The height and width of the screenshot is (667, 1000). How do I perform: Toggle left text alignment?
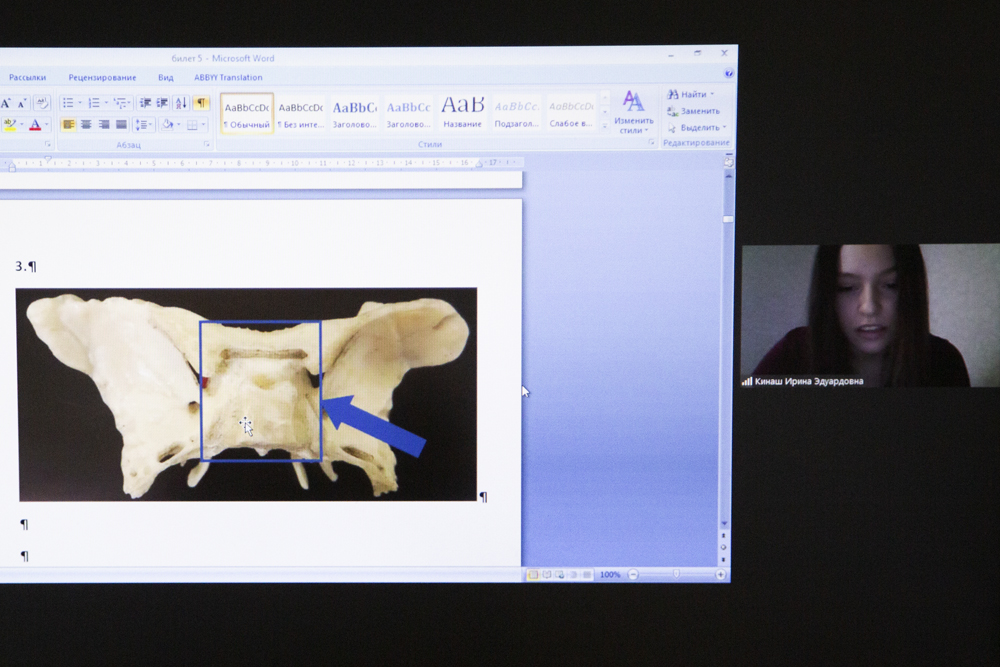click(x=68, y=125)
